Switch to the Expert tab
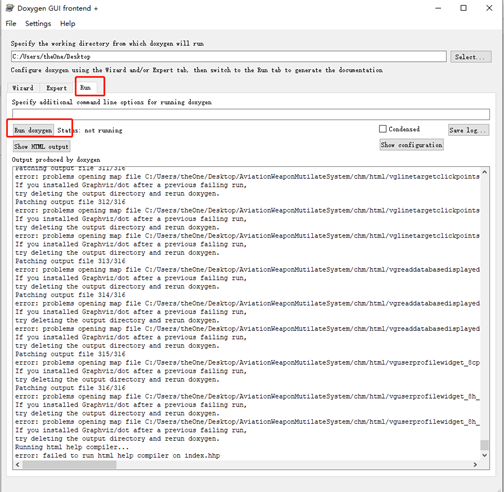The image size is (504, 492). (56, 88)
